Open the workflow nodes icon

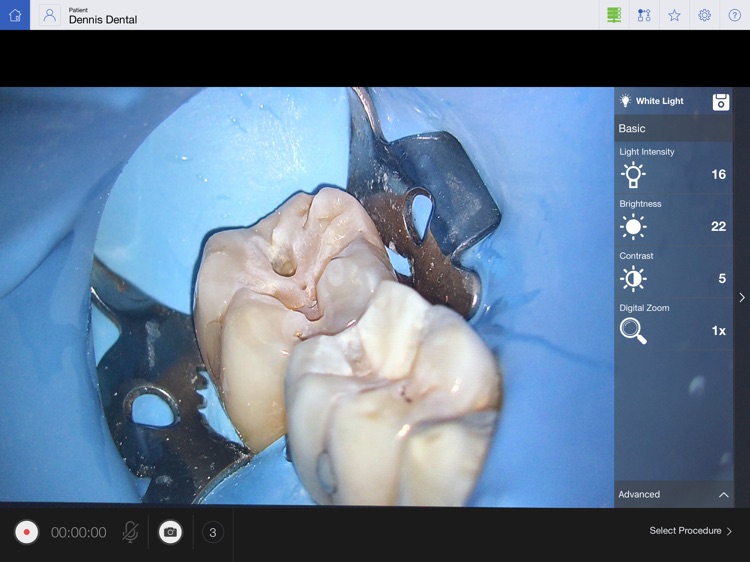point(644,15)
